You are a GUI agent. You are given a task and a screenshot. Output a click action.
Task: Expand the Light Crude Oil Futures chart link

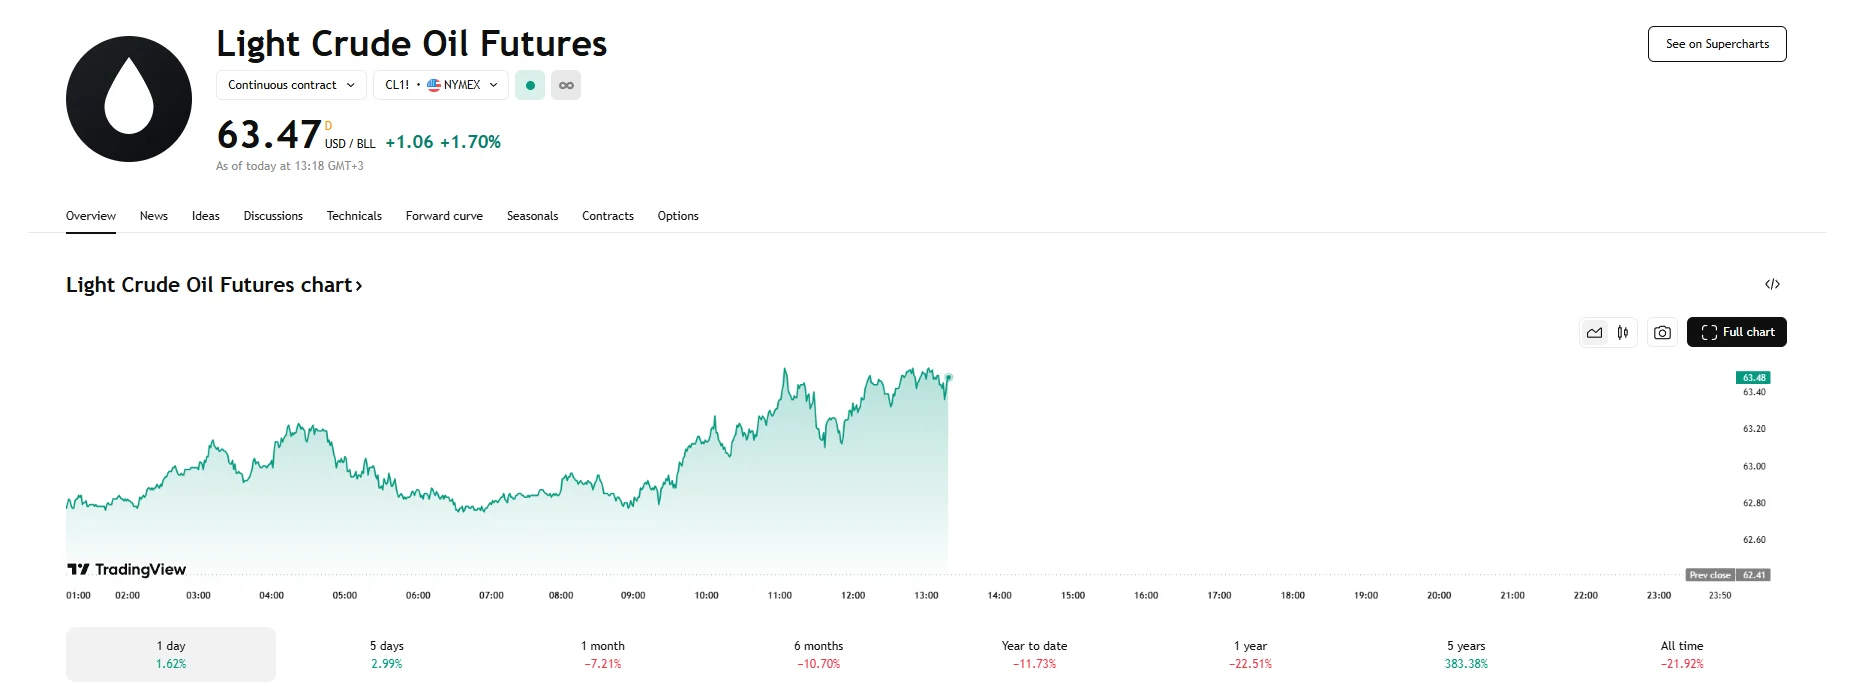(x=213, y=285)
